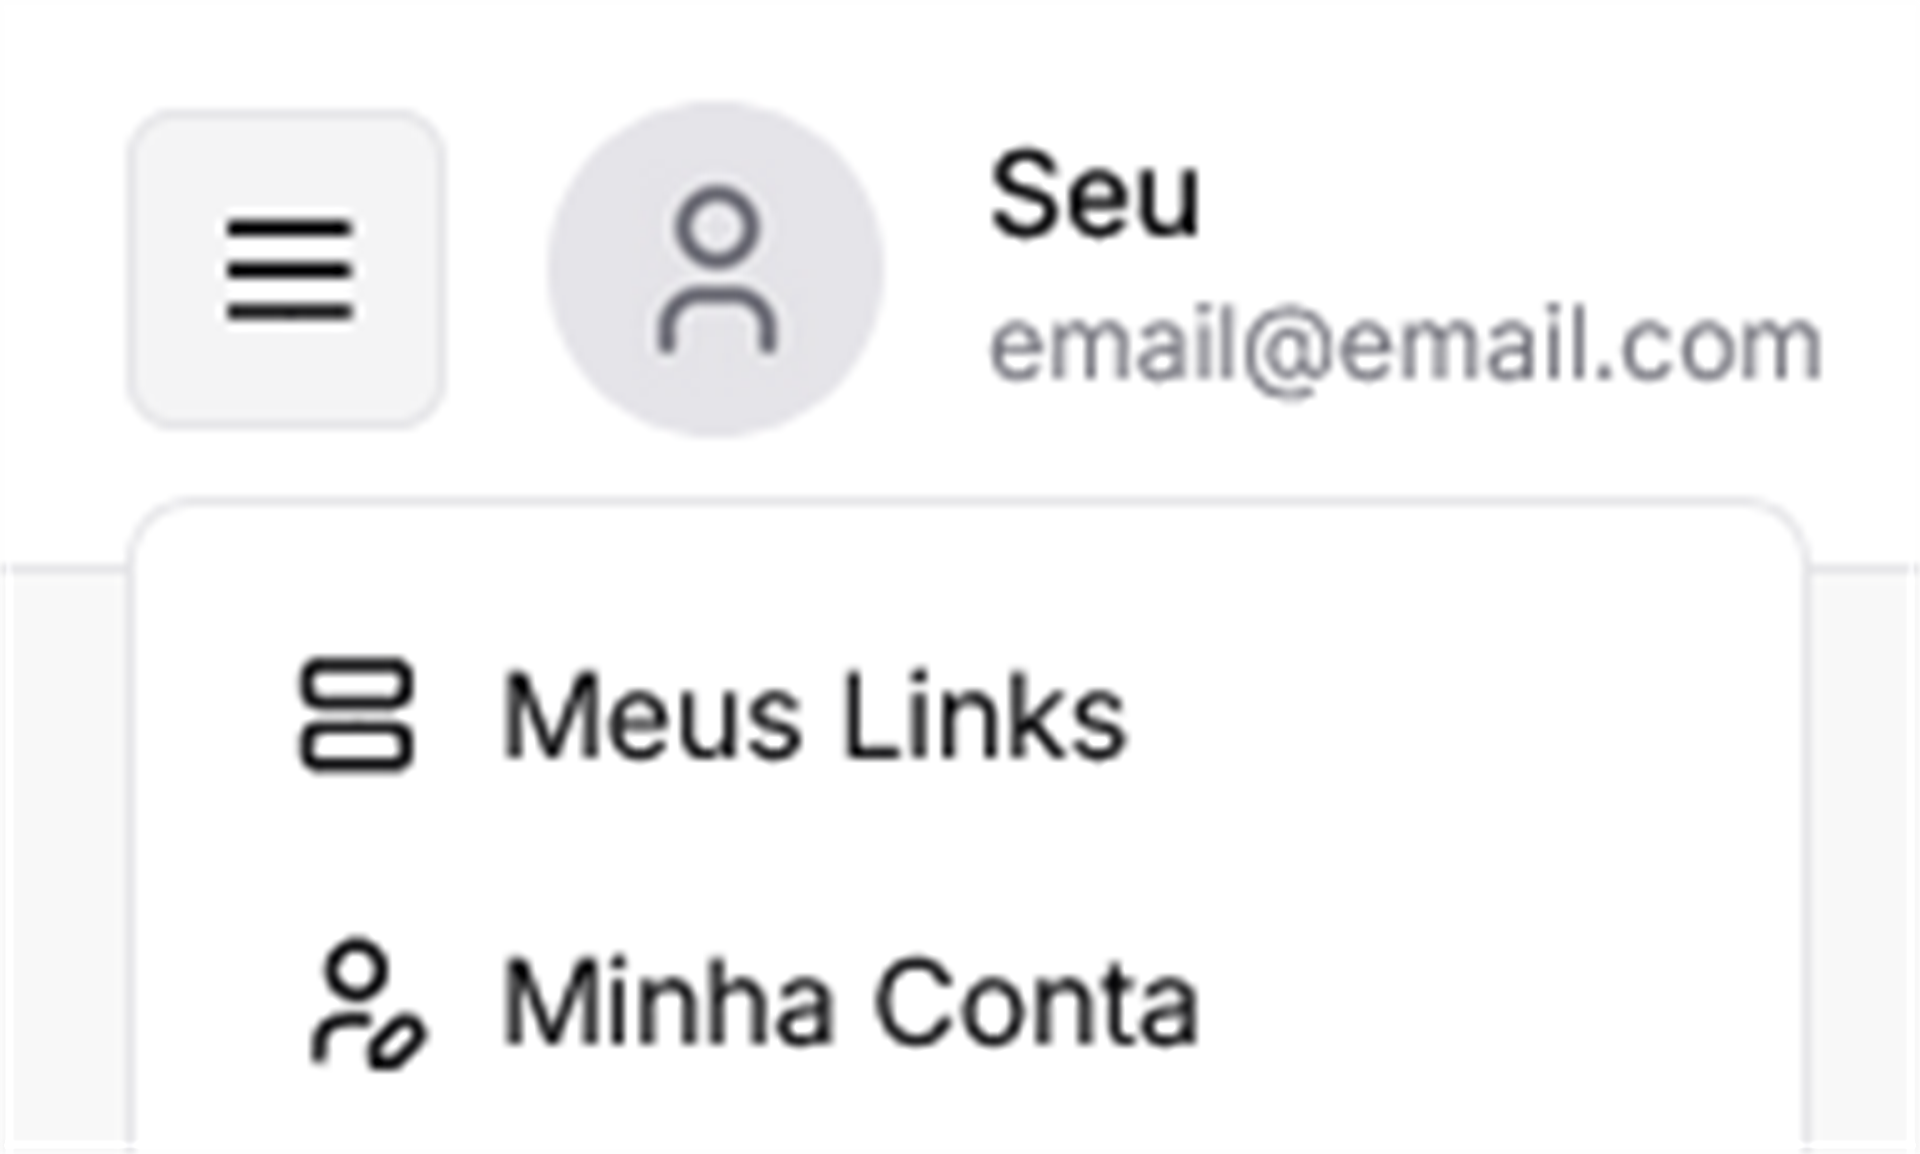Select the grey email line under Seu

1405,346
